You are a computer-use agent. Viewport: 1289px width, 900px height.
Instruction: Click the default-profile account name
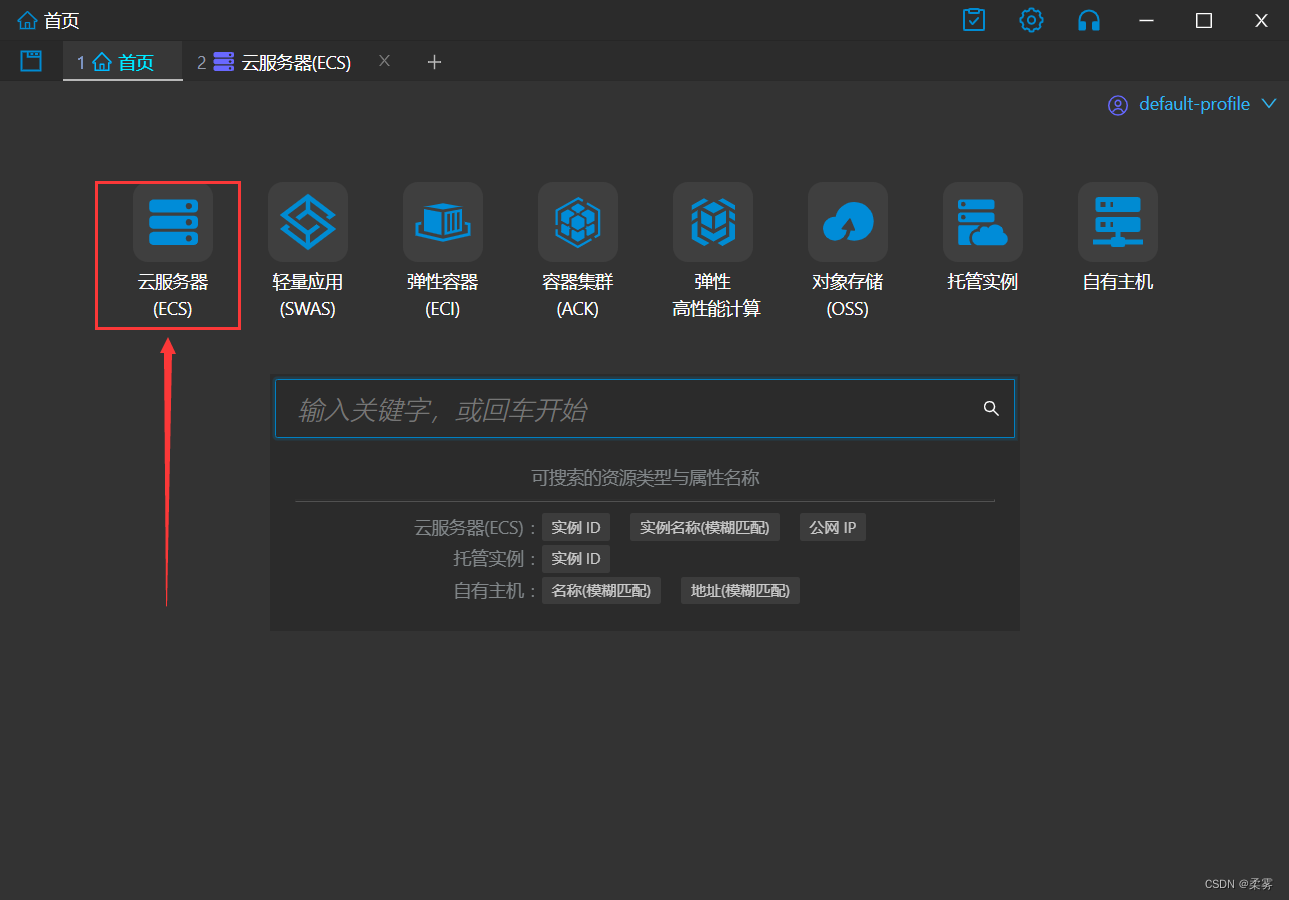[x=1194, y=104]
